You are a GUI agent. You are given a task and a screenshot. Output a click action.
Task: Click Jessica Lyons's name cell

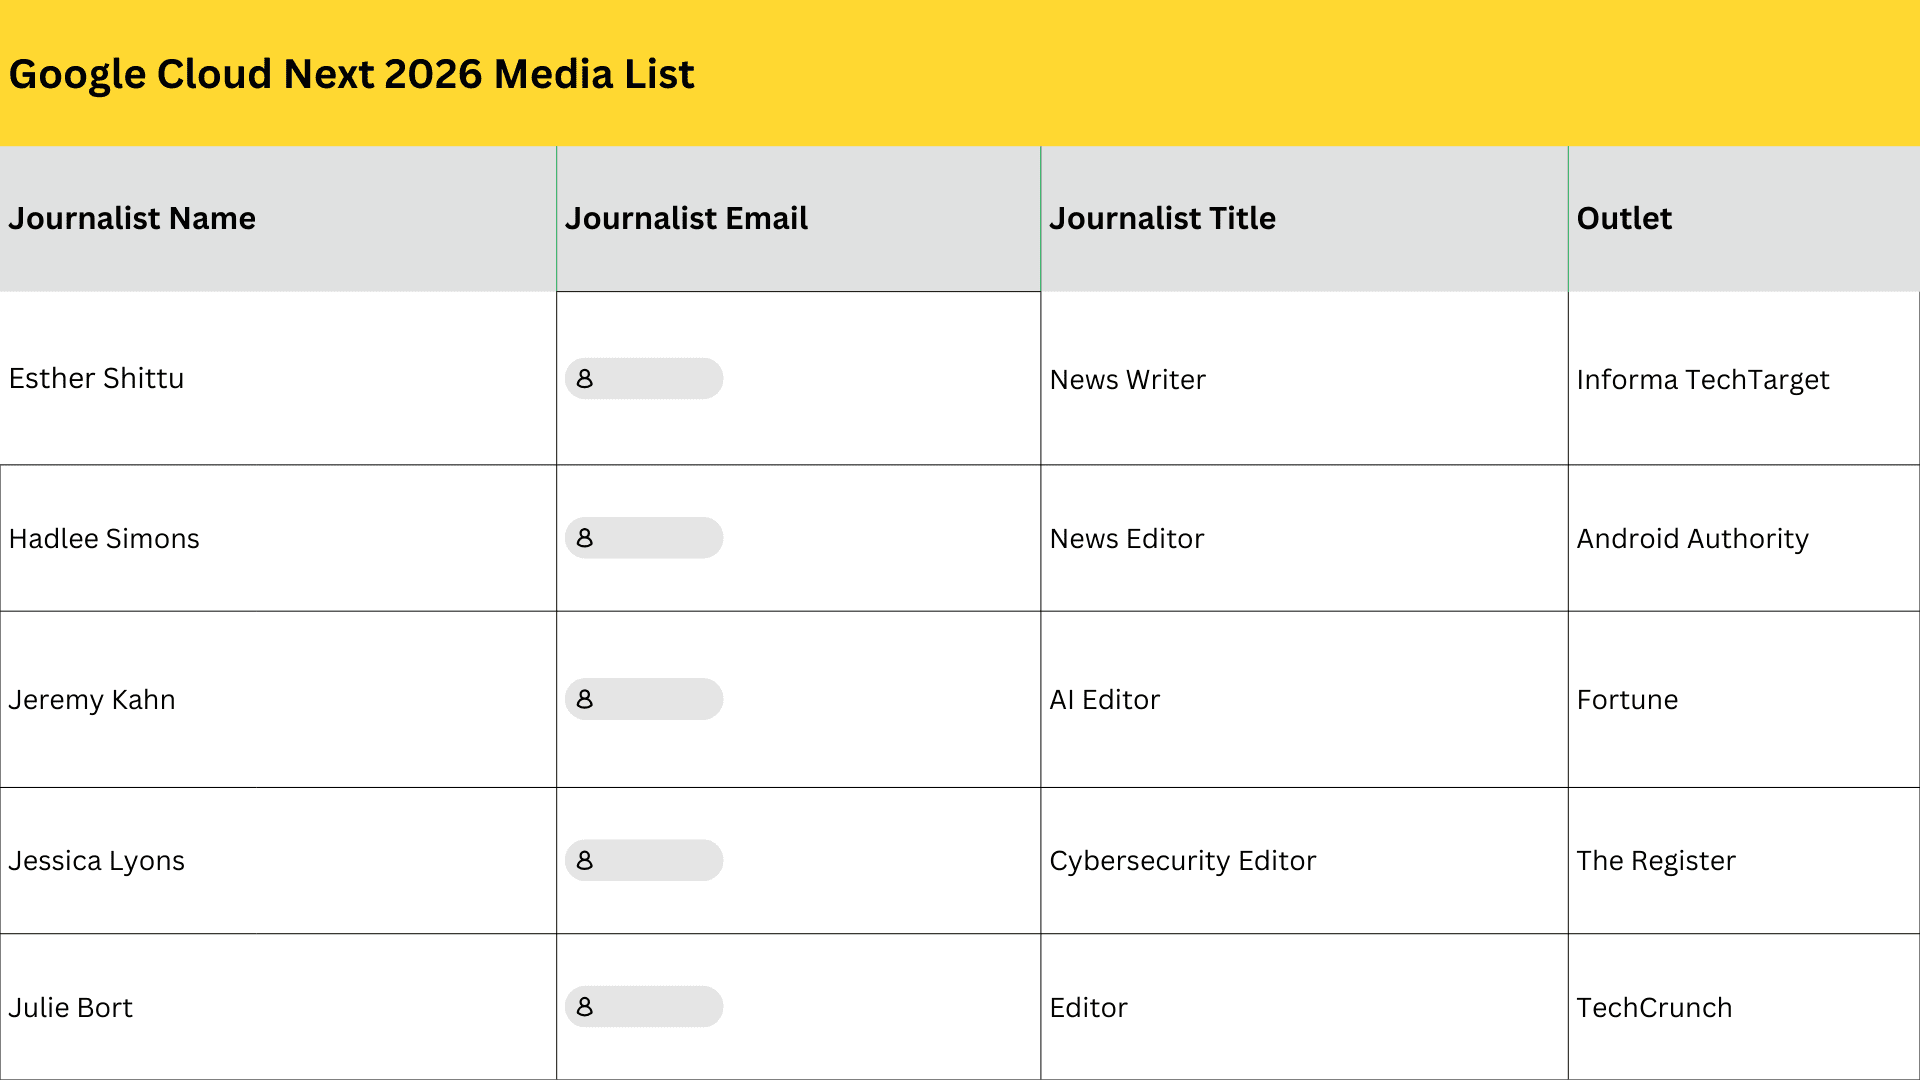(x=97, y=860)
